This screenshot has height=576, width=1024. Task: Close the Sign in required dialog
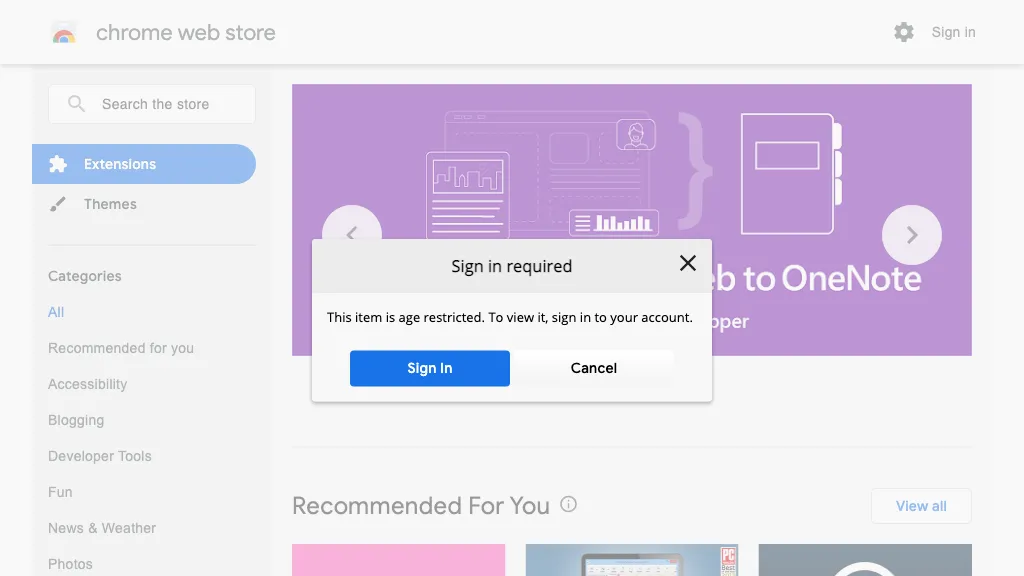coord(688,263)
